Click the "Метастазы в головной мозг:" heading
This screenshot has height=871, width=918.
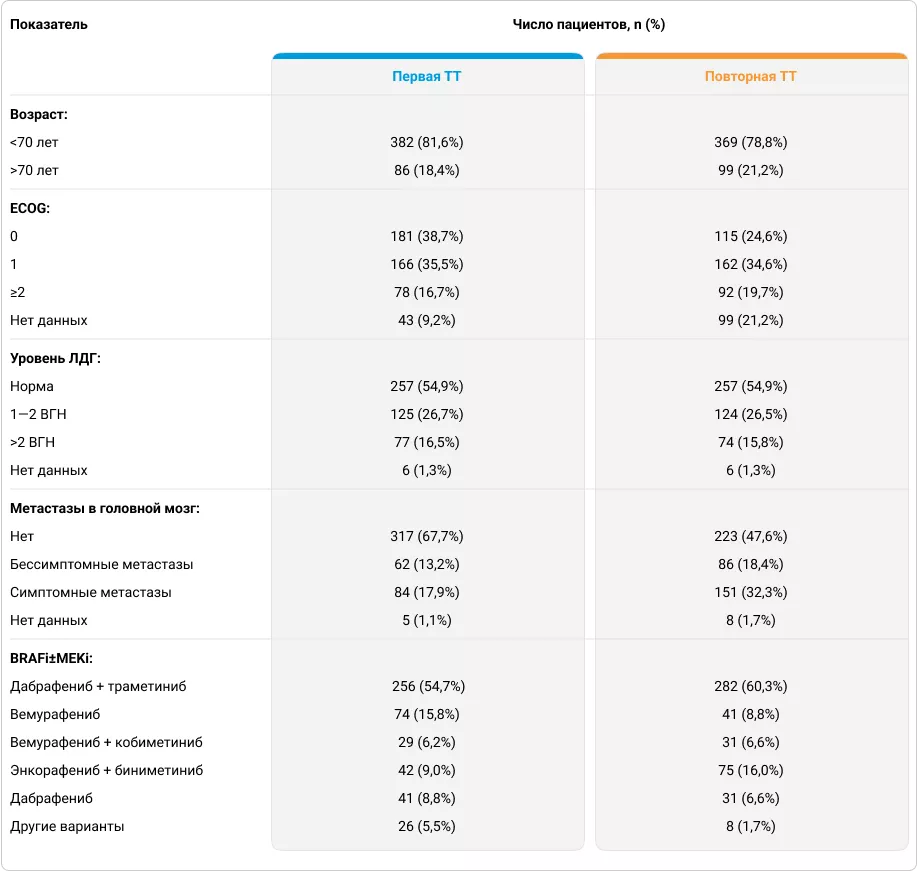(x=105, y=508)
